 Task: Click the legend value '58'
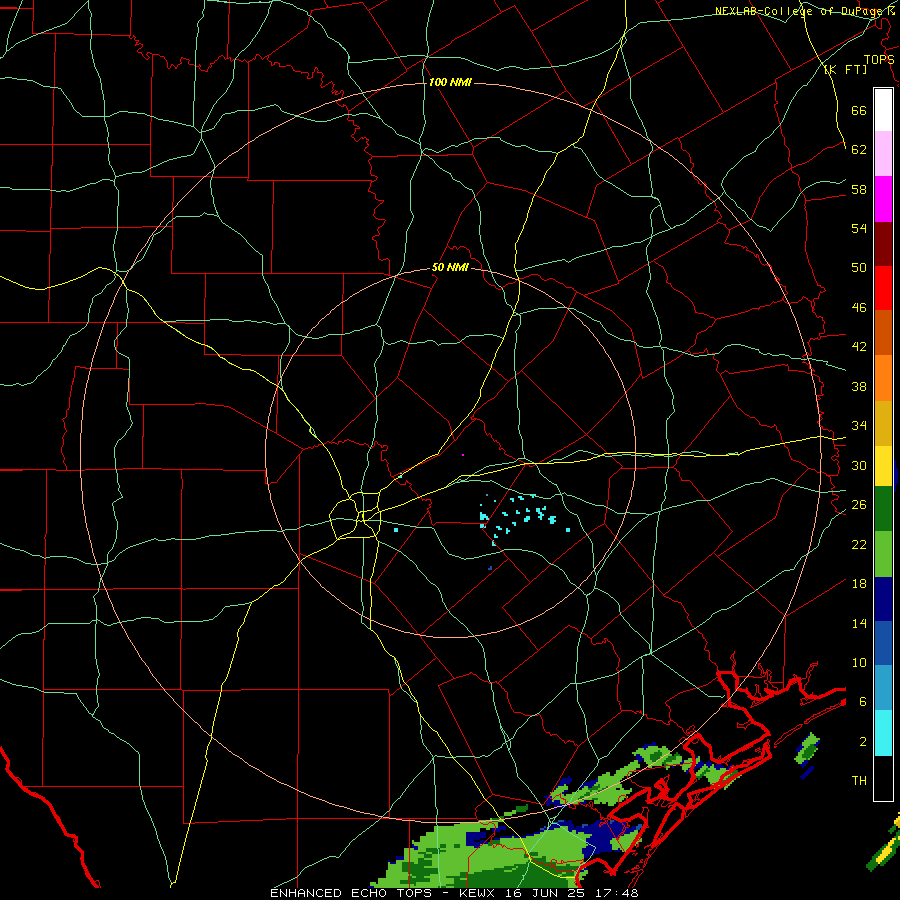(859, 189)
